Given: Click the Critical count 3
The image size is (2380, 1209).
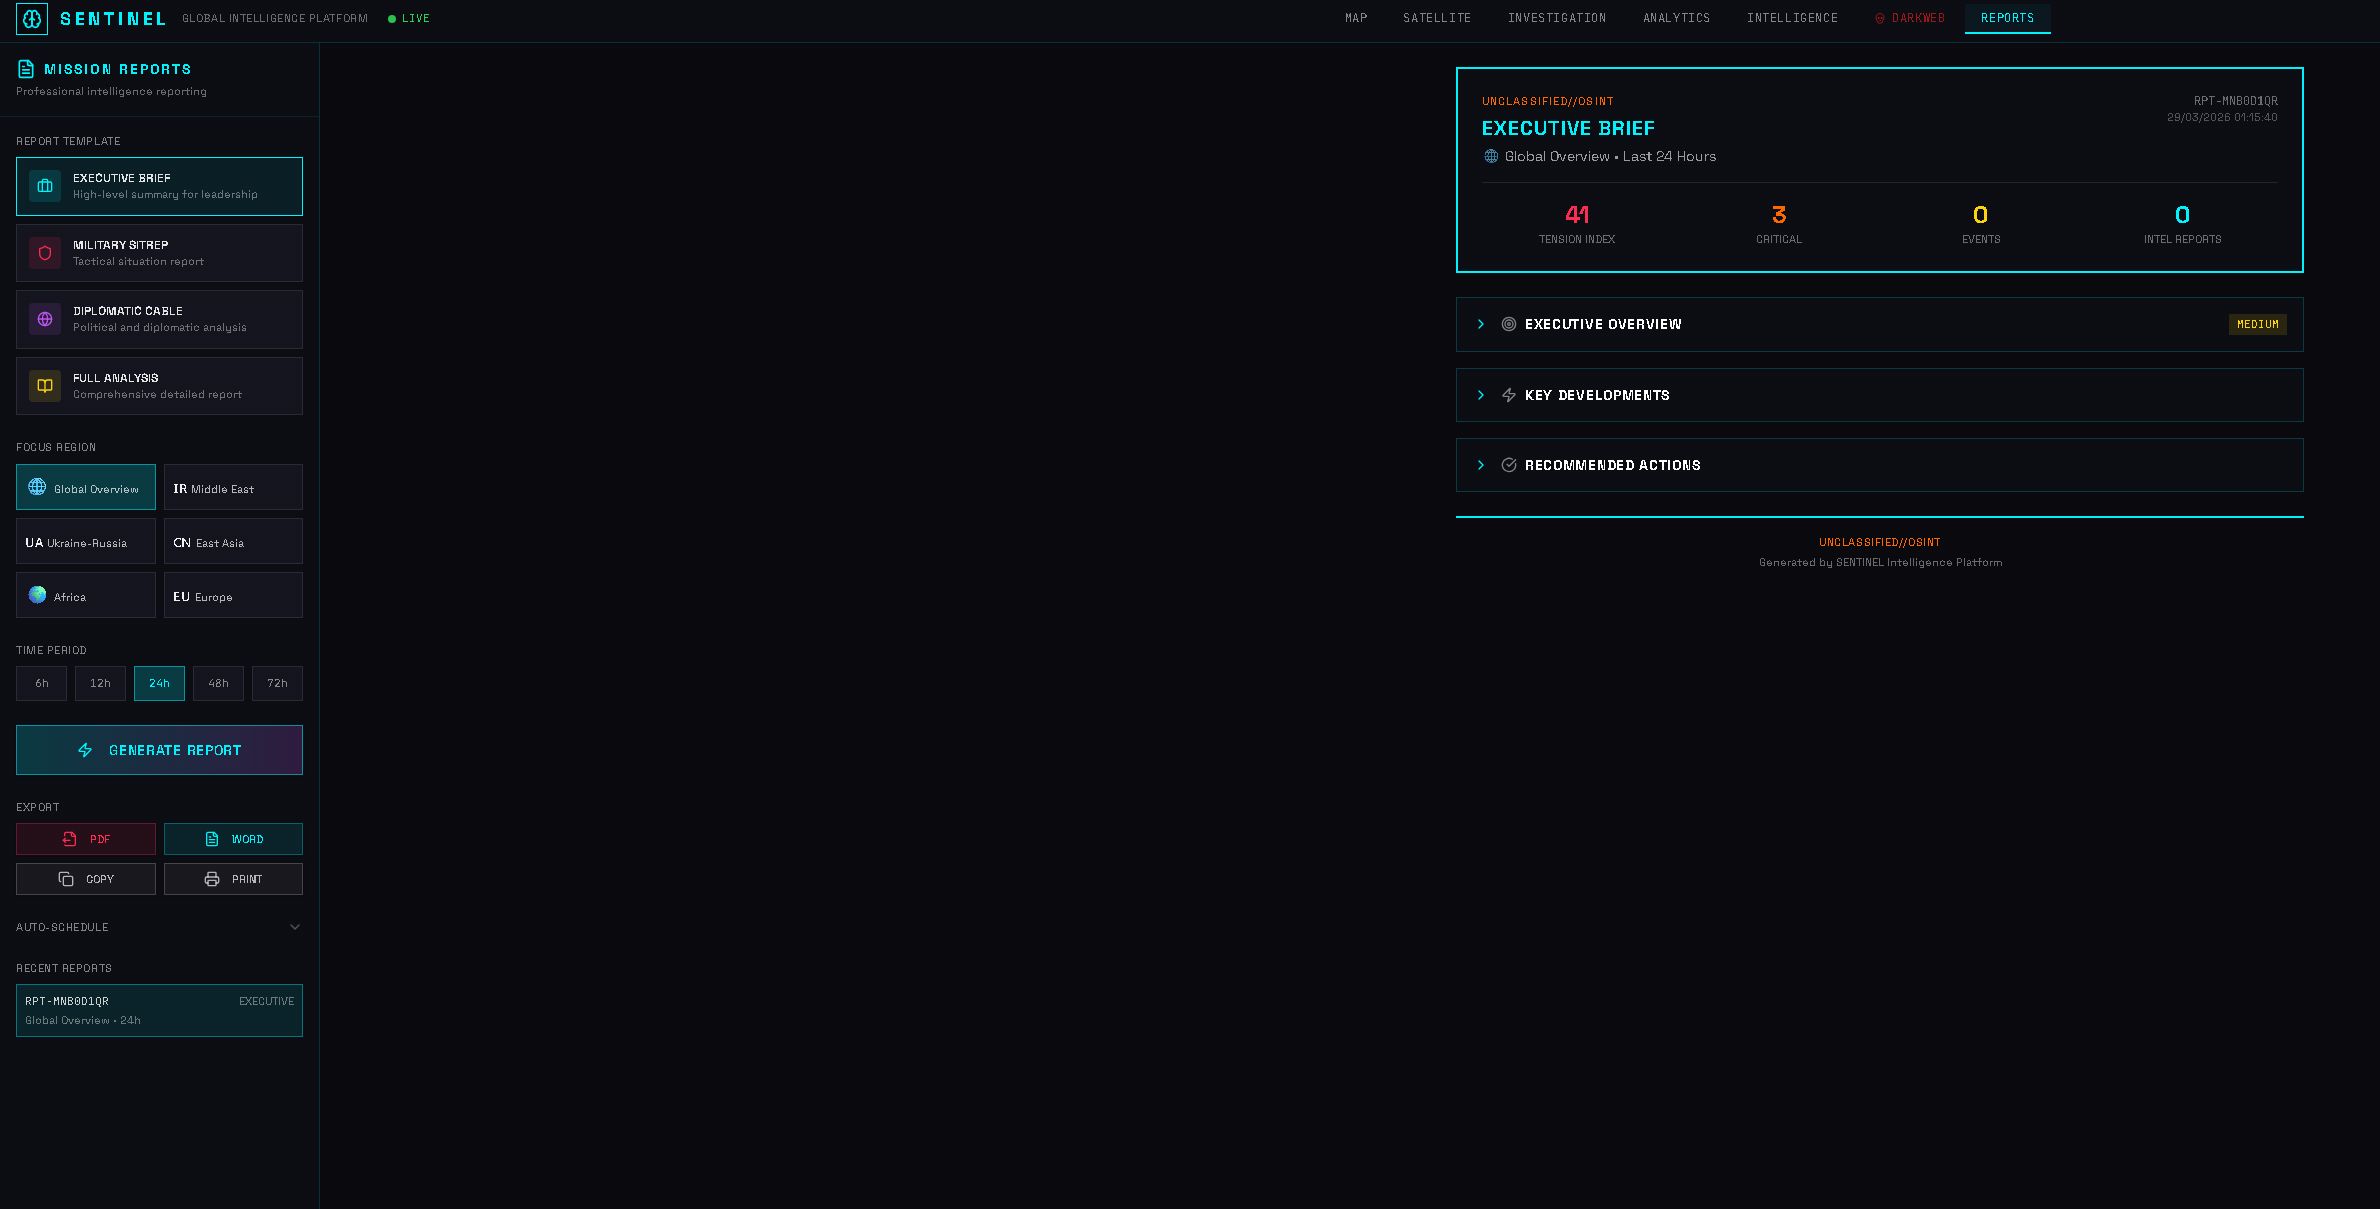Looking at the screenshot, I should click(1779, 215).
